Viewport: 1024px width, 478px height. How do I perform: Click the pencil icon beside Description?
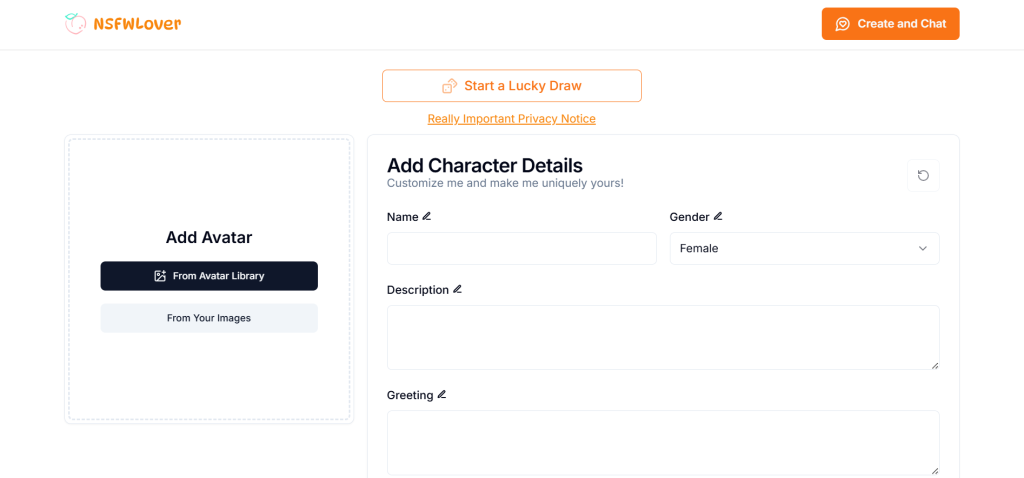click(458, 289)
